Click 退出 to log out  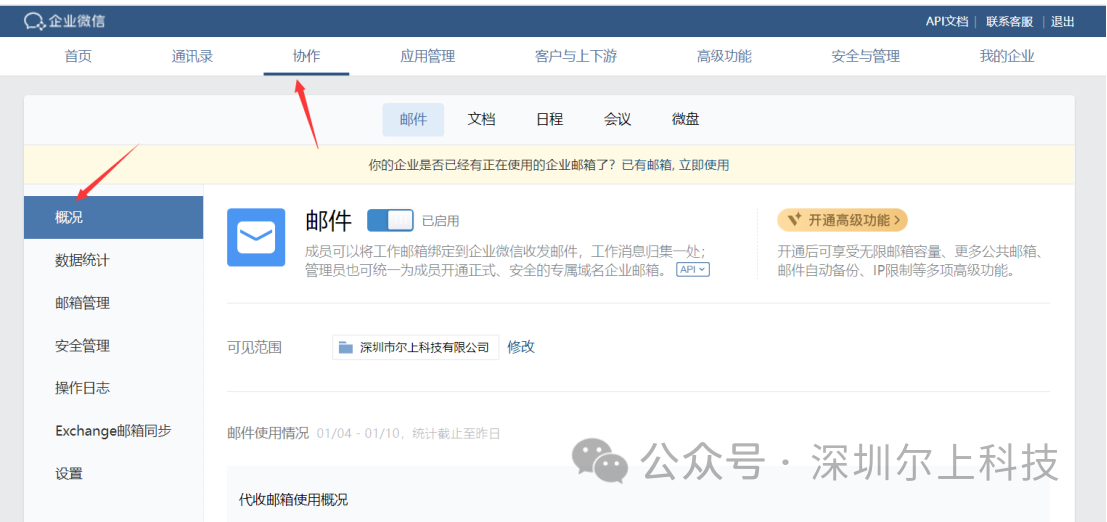[x=1063, y=21]
